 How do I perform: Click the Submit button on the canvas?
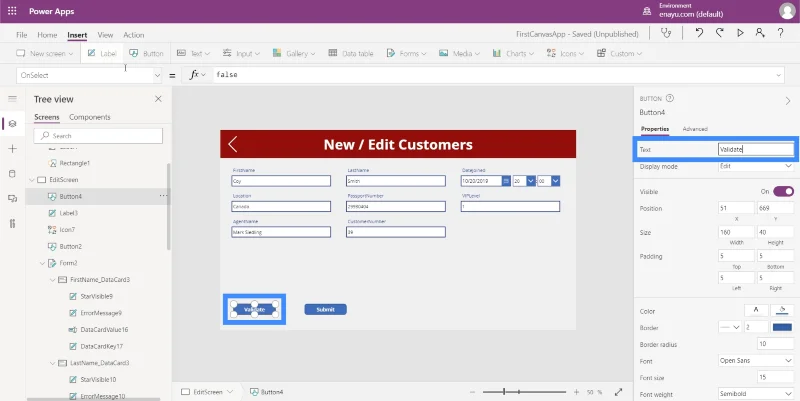click(326, 309)
